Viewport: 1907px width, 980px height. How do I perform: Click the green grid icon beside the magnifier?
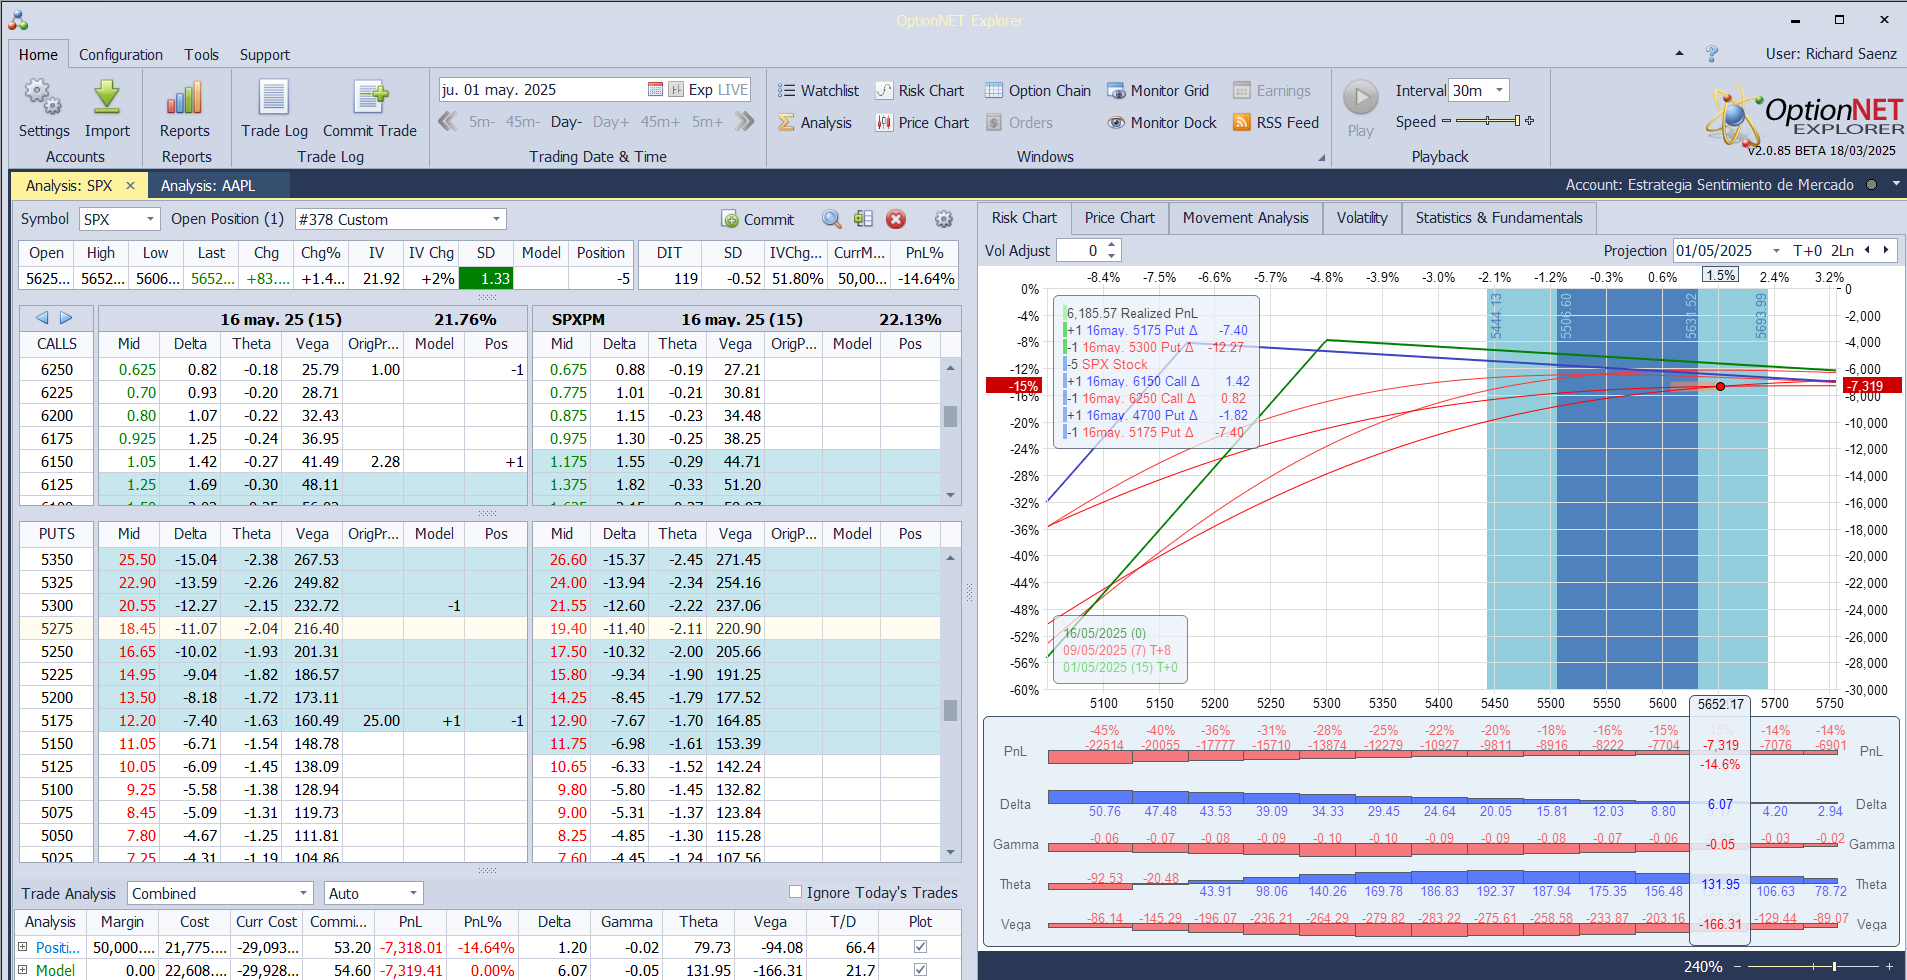864,219
